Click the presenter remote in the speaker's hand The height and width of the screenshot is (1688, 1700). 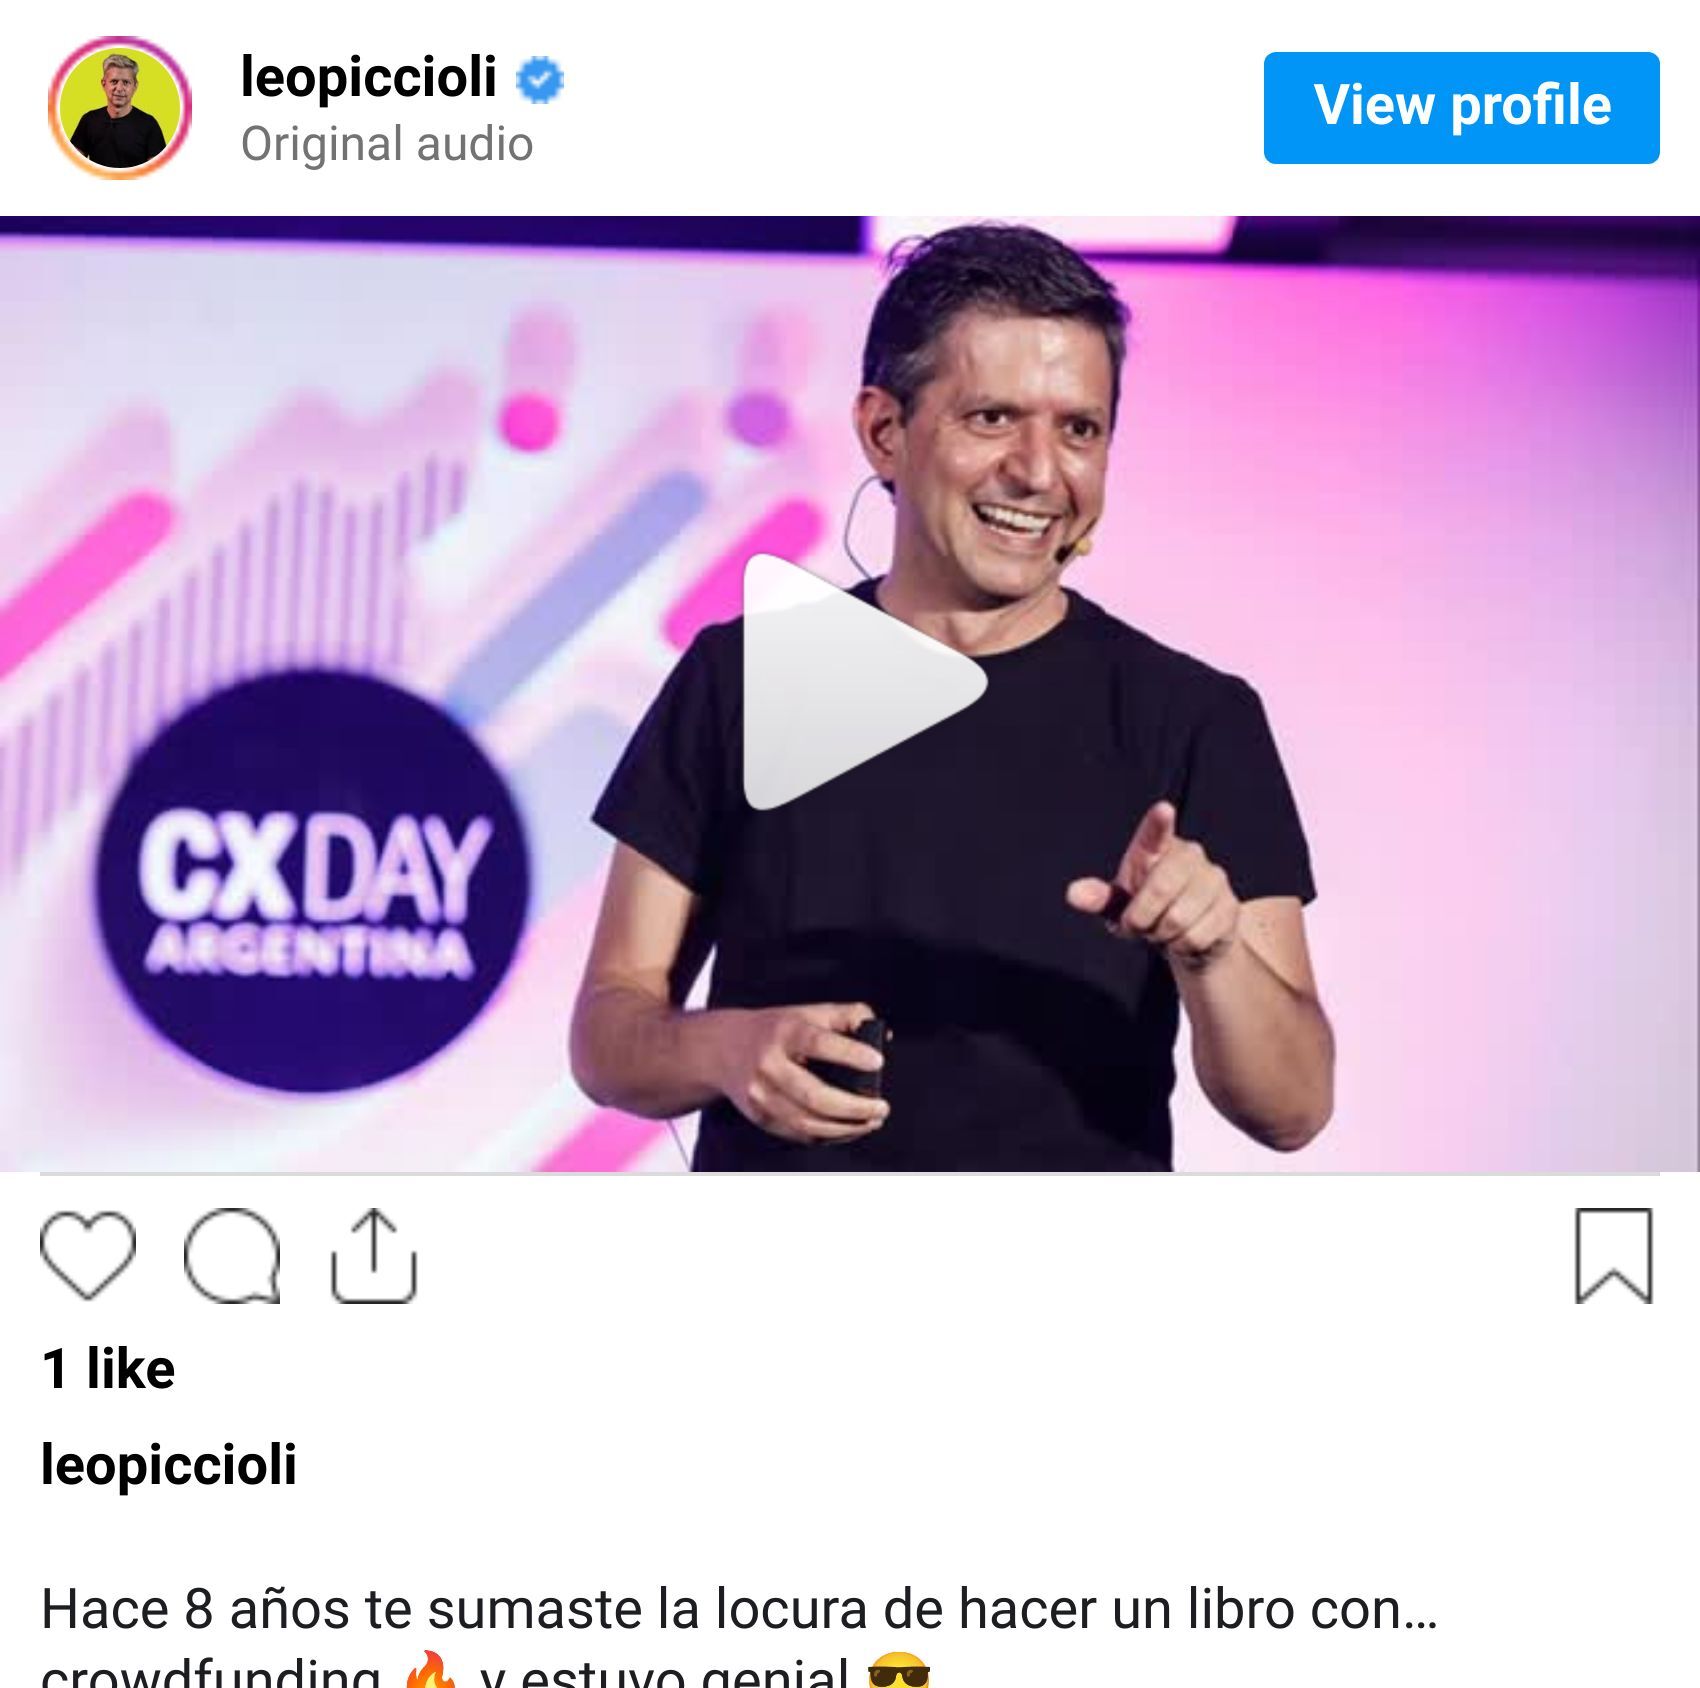[x=857, y=1060]
